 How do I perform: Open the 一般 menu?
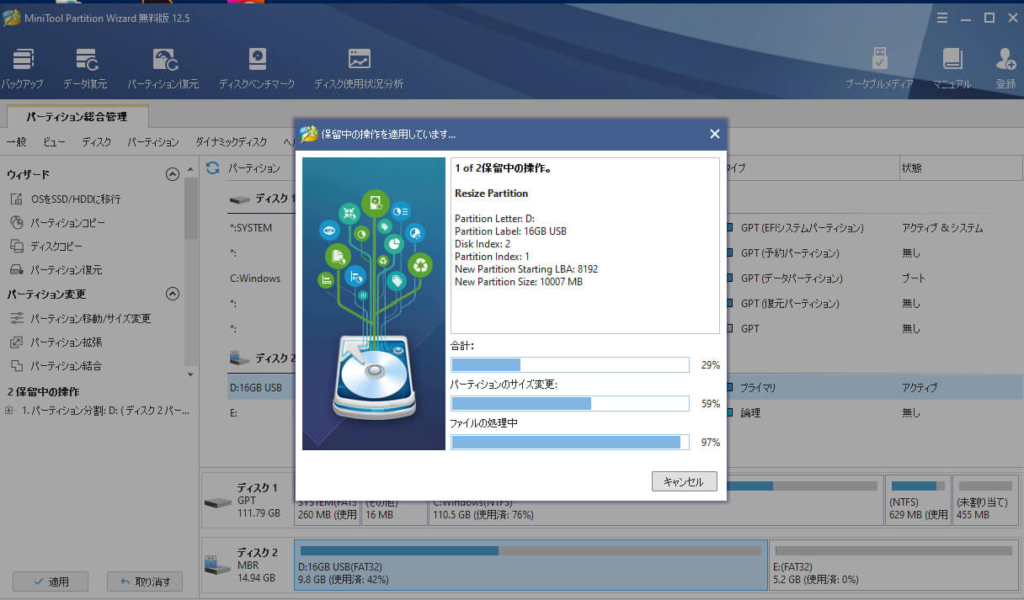tap(16, 142)
